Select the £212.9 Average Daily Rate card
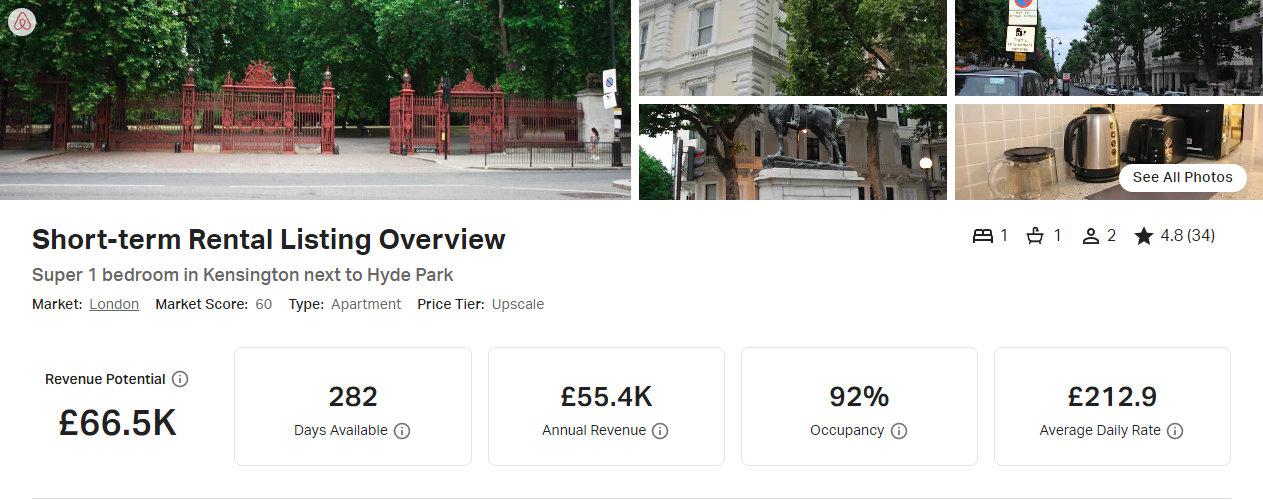 coord(1112,407)
